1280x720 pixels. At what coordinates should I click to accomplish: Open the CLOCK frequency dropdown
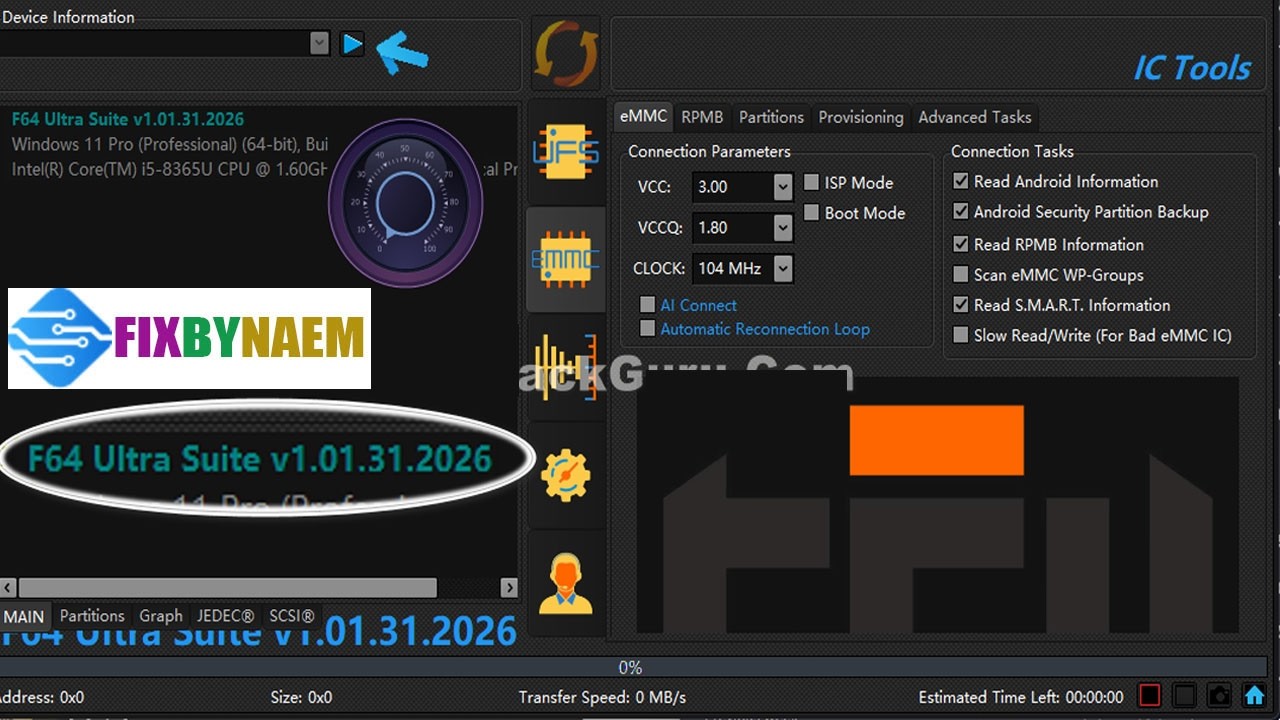783,268
